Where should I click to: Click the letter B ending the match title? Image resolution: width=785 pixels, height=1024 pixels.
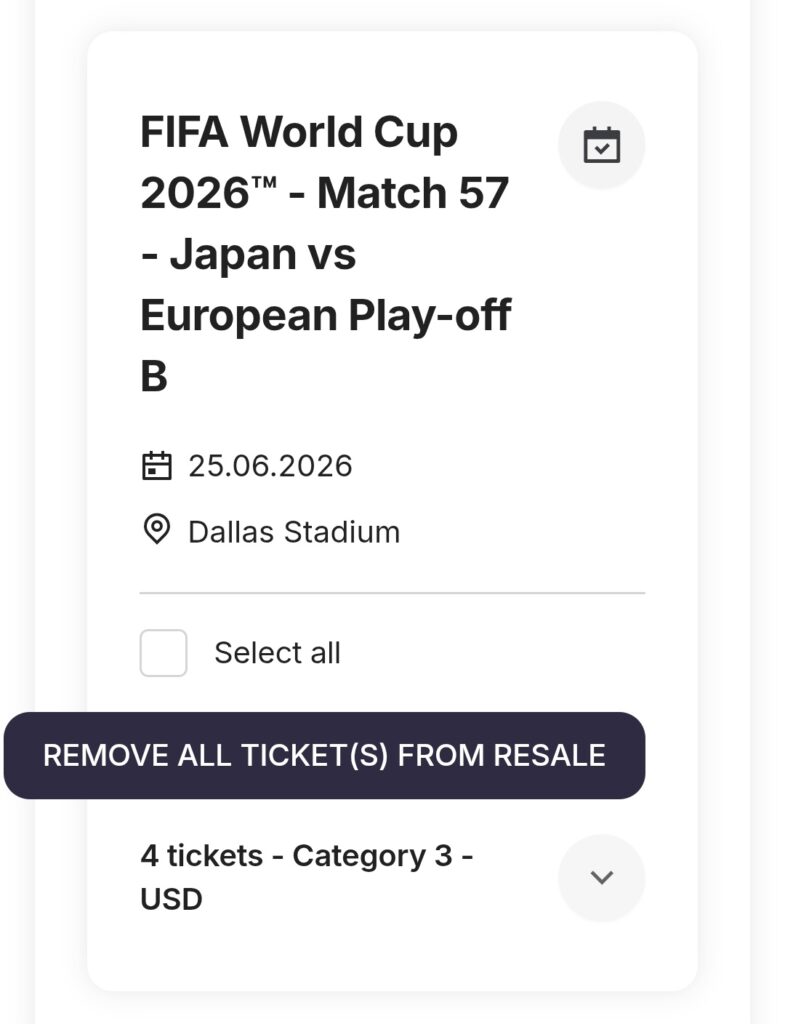(154, 378)
